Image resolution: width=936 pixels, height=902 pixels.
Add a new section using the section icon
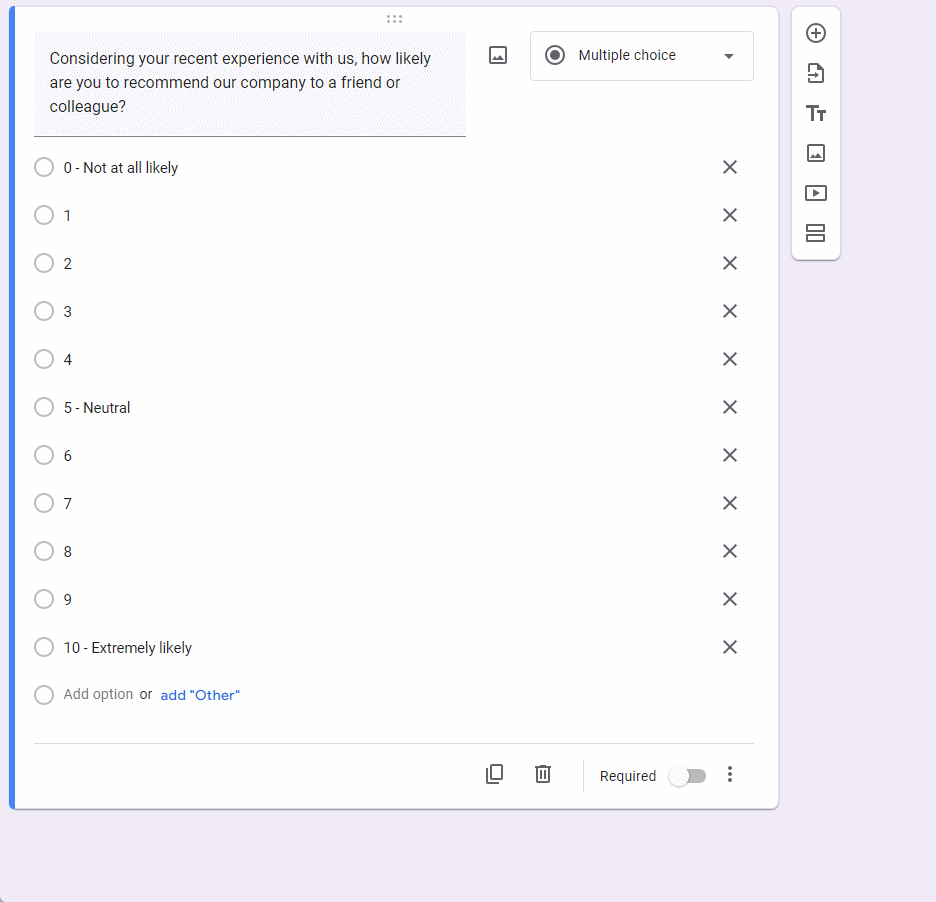(x=816, y=233)
